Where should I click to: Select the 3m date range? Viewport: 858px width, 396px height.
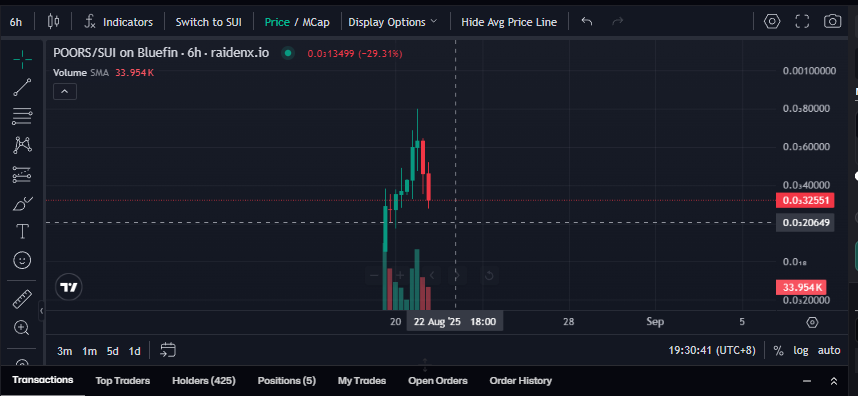[65, 351]
